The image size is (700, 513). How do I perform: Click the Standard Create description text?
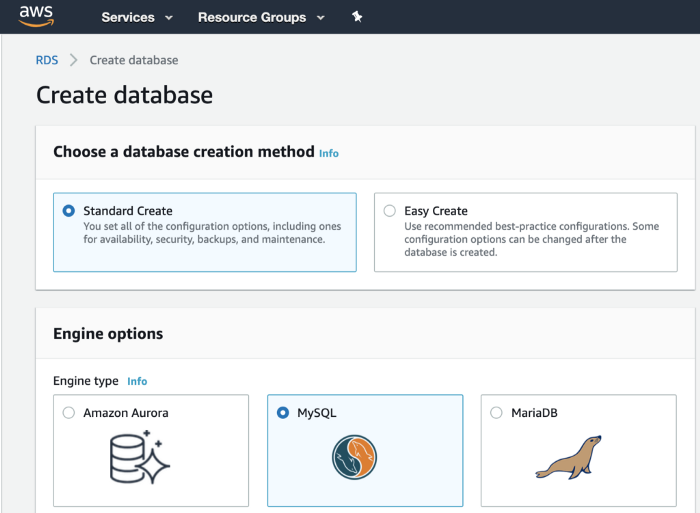pyautogui.click(x=212, y=233)
